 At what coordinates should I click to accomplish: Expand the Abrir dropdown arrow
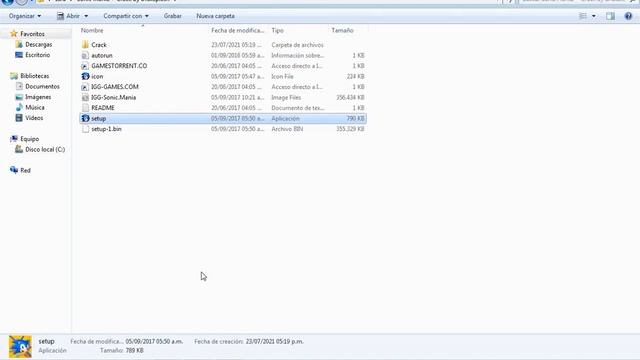point(86,16)
